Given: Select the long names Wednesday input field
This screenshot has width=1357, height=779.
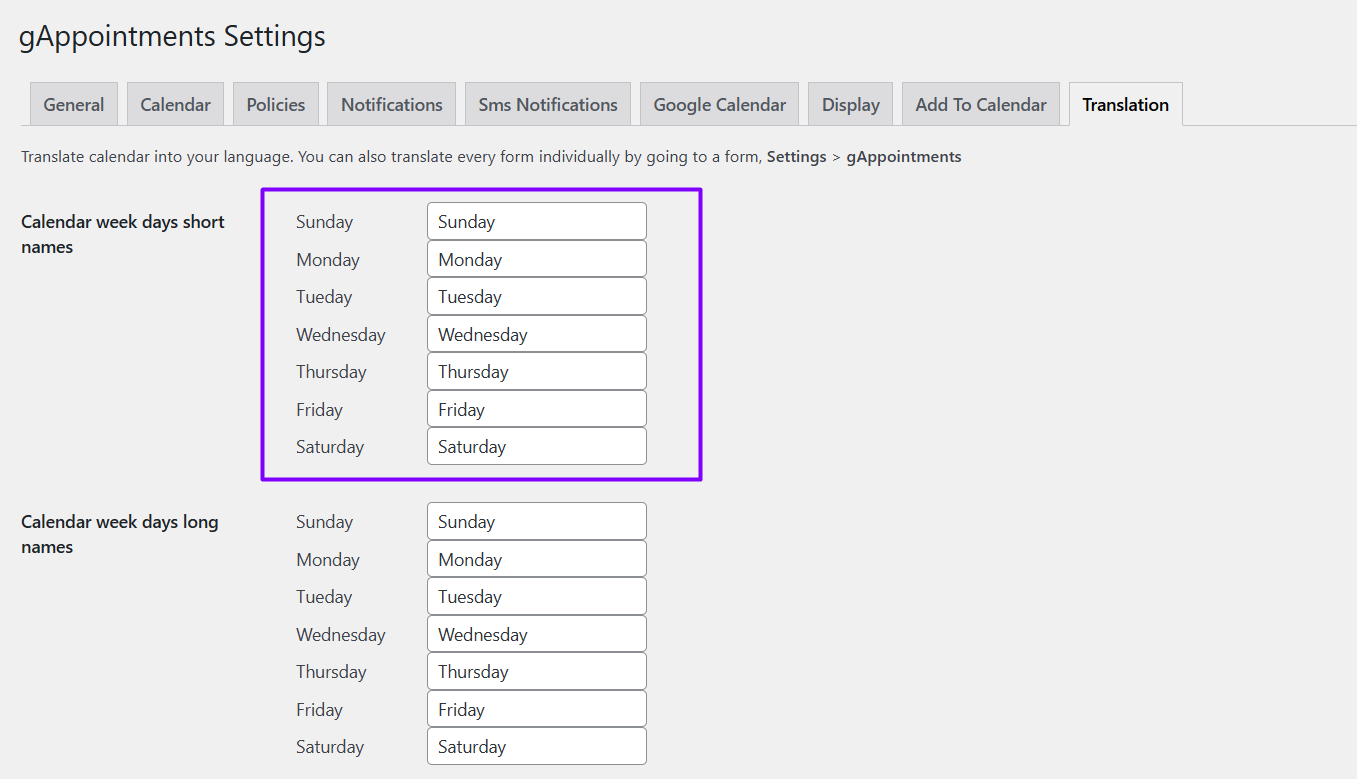Looking at the screenshot, I should tap(537, 634).
